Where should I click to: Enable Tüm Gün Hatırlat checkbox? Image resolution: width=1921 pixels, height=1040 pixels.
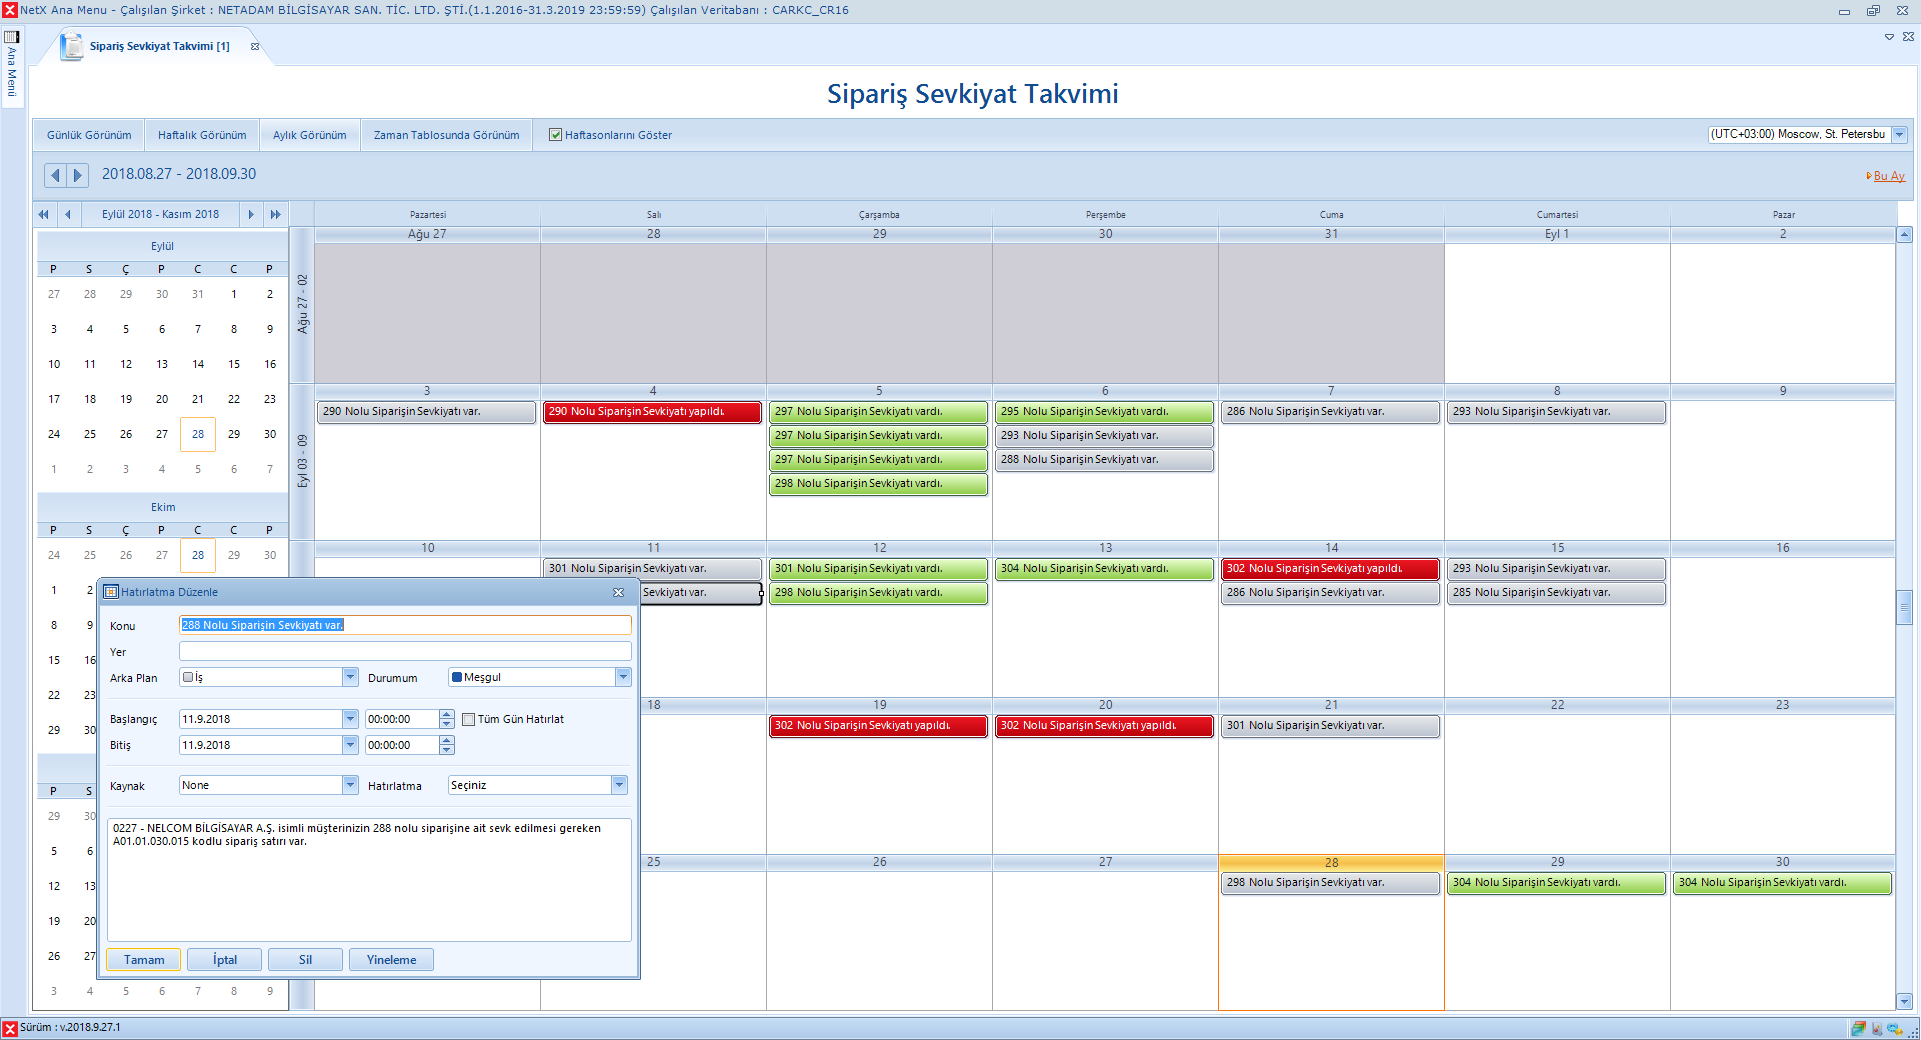[468, 719]
